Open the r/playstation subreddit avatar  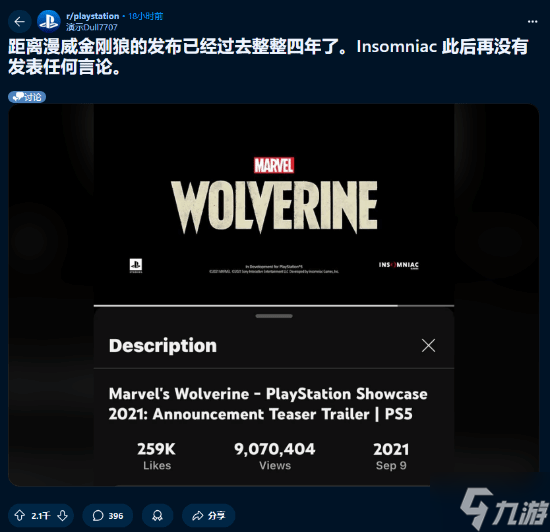(x=48, y=21)
